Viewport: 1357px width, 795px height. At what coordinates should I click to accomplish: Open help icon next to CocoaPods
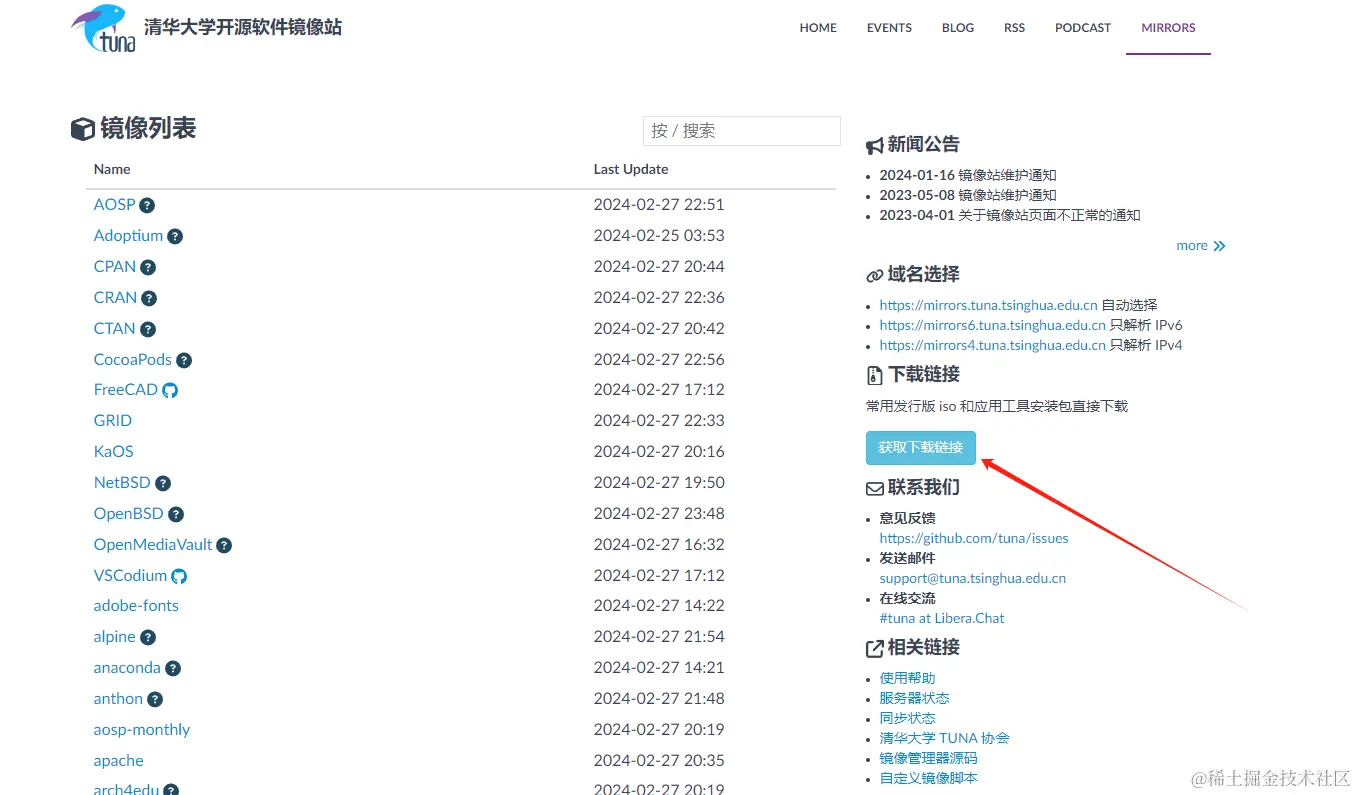click(x=184, y=360)
